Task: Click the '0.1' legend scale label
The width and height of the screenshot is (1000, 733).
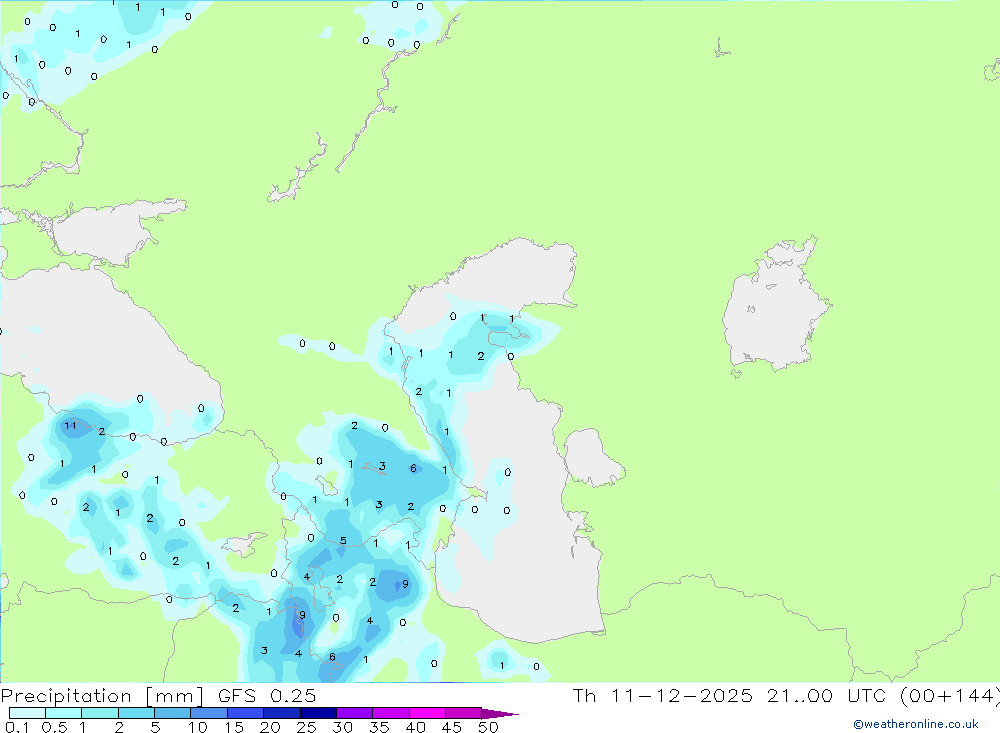Action: 17,727
